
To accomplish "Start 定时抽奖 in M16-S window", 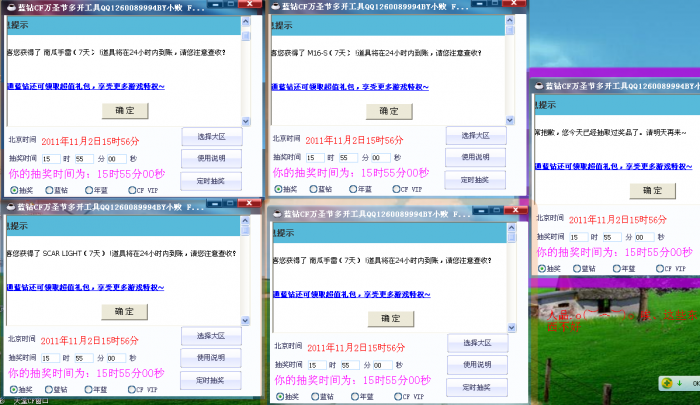I will (x=475, y=180).
